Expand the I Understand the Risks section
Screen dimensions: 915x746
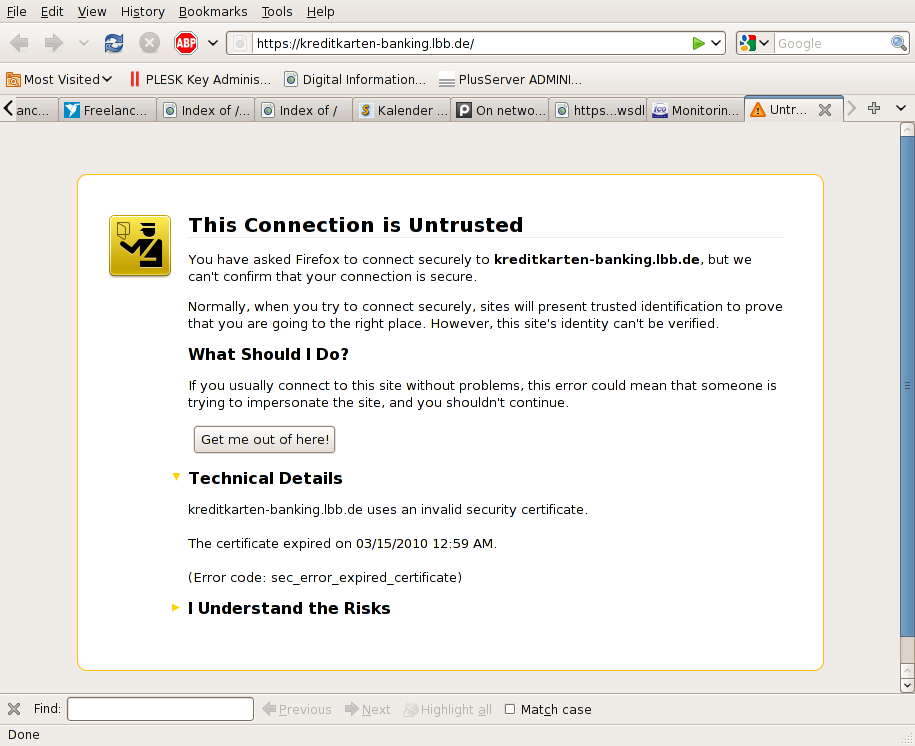pyautogui.click(x=176, y=608)
